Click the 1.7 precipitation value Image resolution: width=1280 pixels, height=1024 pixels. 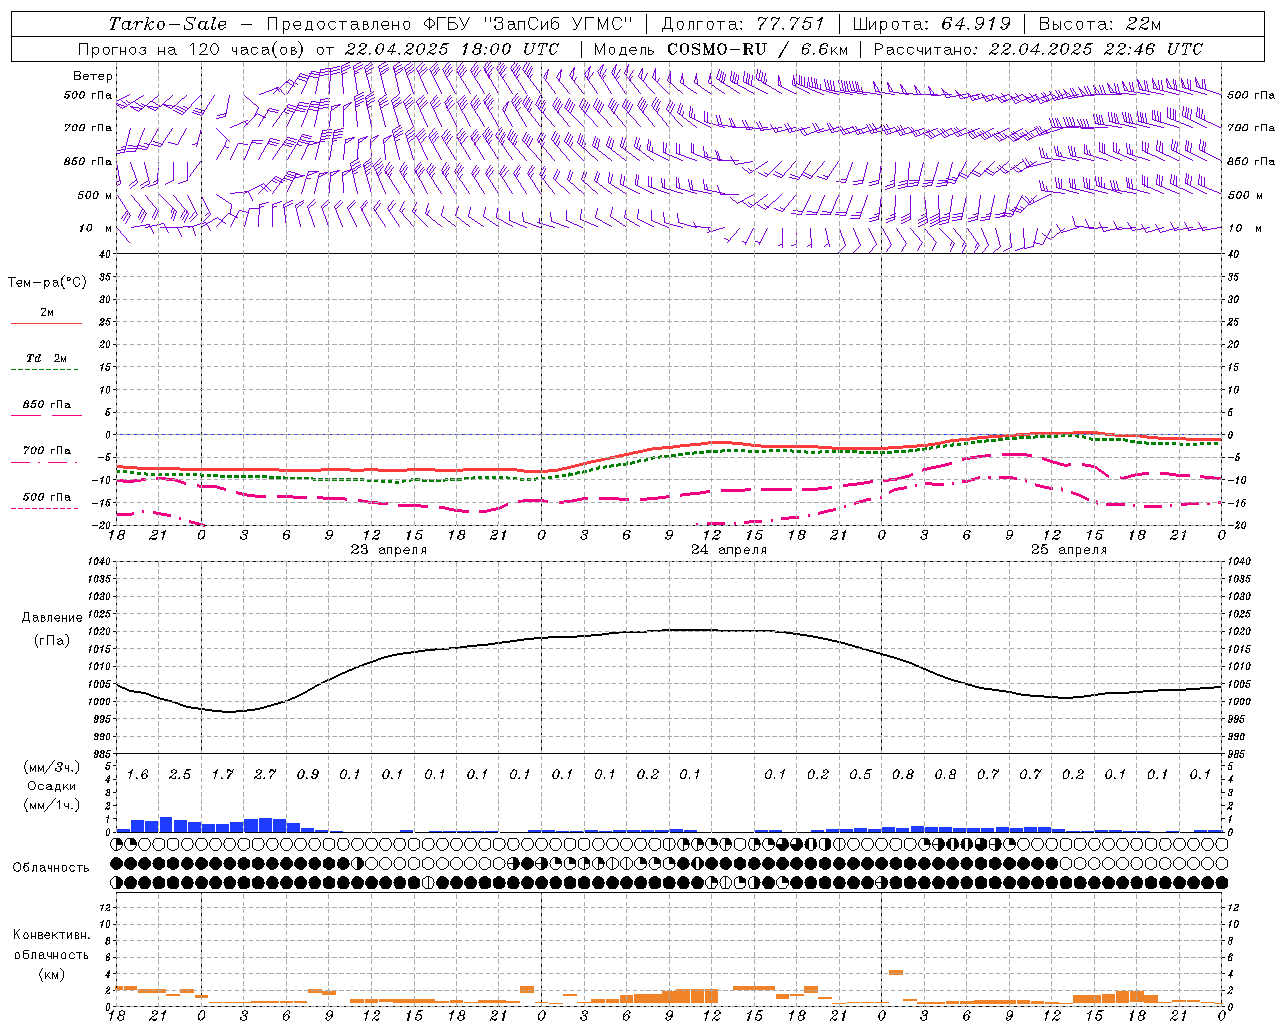223,775
